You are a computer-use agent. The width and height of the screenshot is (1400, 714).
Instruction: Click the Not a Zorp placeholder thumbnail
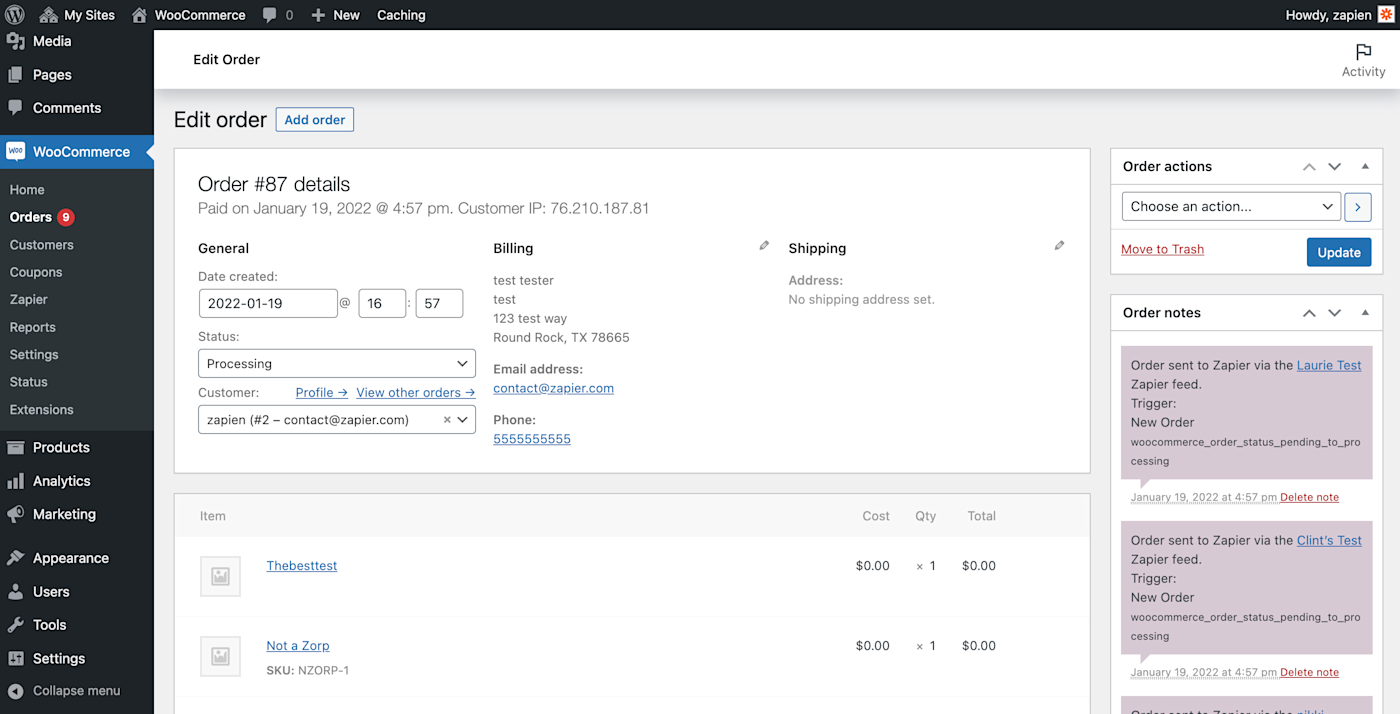tap(220, 656)
